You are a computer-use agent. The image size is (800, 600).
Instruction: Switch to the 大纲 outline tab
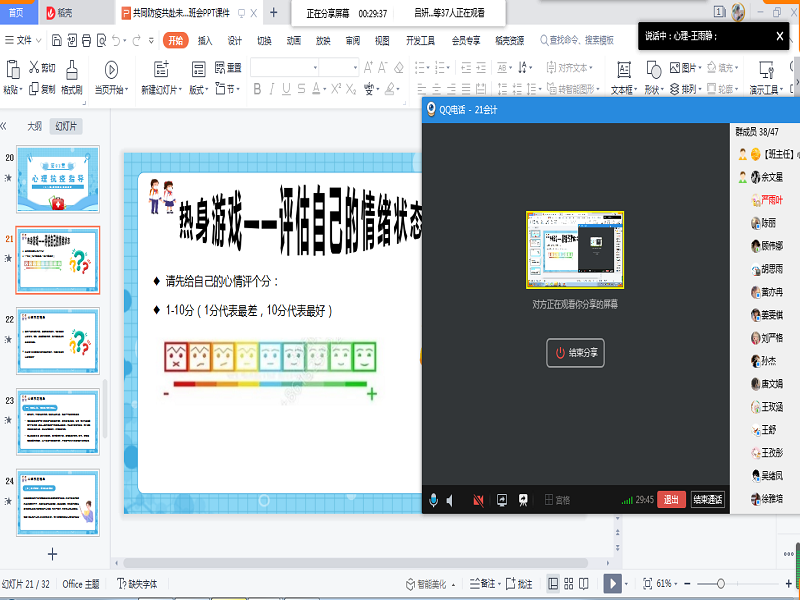point(35,127)
